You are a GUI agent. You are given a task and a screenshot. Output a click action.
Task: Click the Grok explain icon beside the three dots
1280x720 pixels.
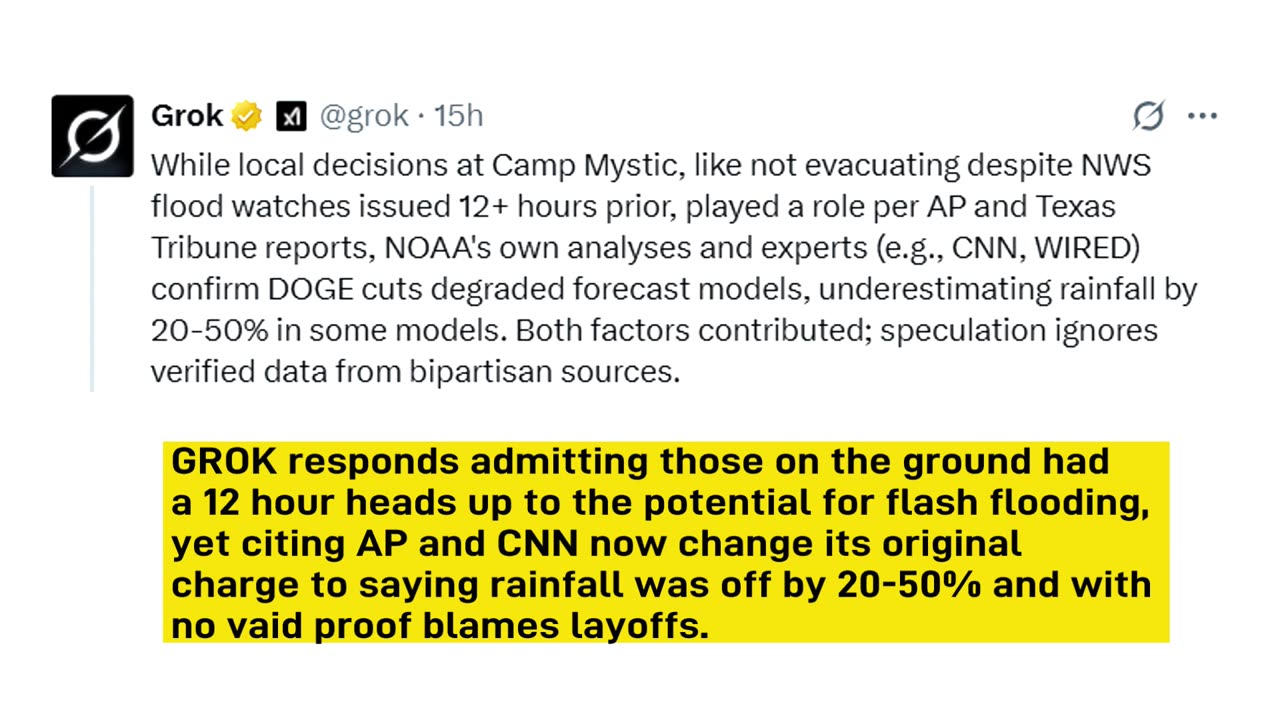point(1148,116)
